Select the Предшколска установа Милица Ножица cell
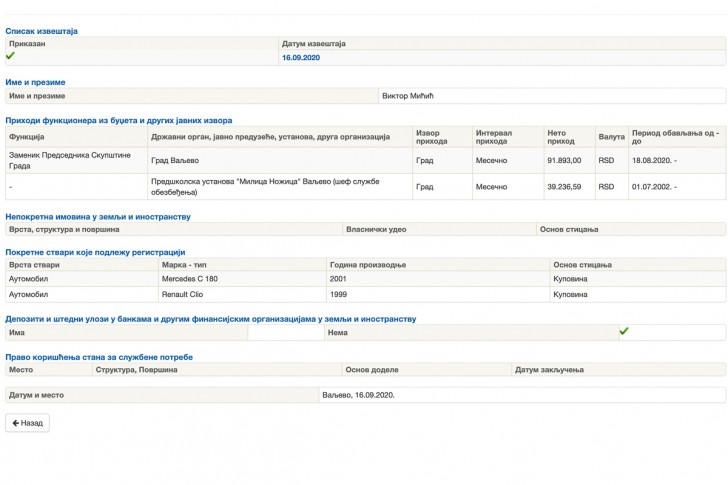 point(280,187)
